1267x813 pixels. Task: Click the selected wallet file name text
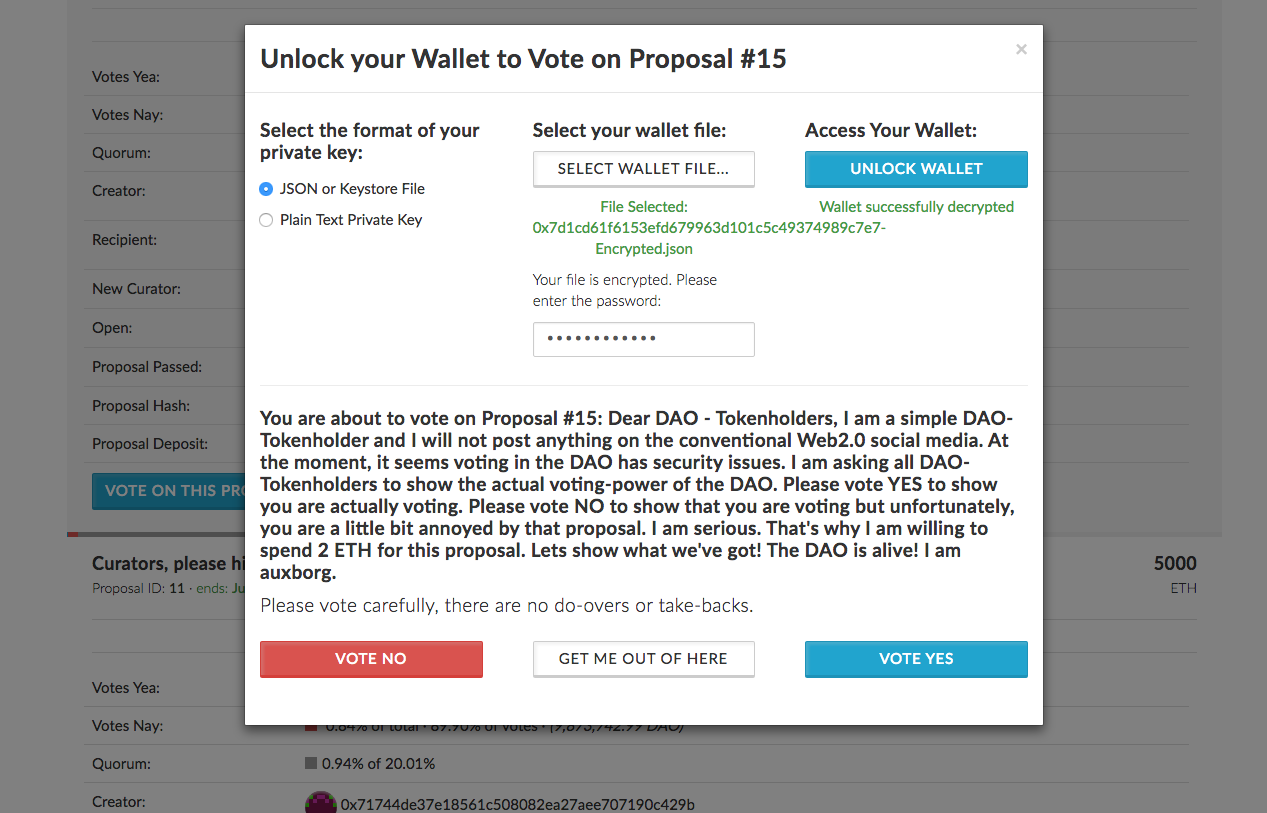(709, 228)
